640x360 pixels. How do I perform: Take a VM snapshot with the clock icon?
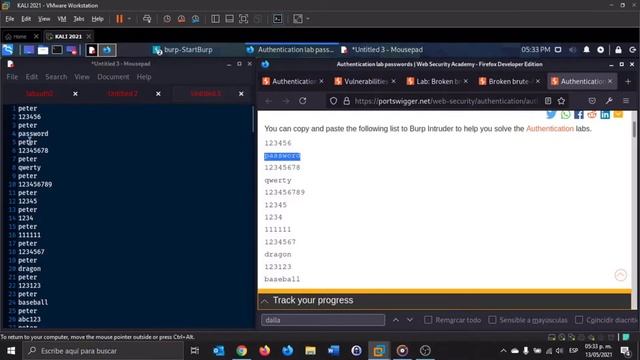pos(167,19)
